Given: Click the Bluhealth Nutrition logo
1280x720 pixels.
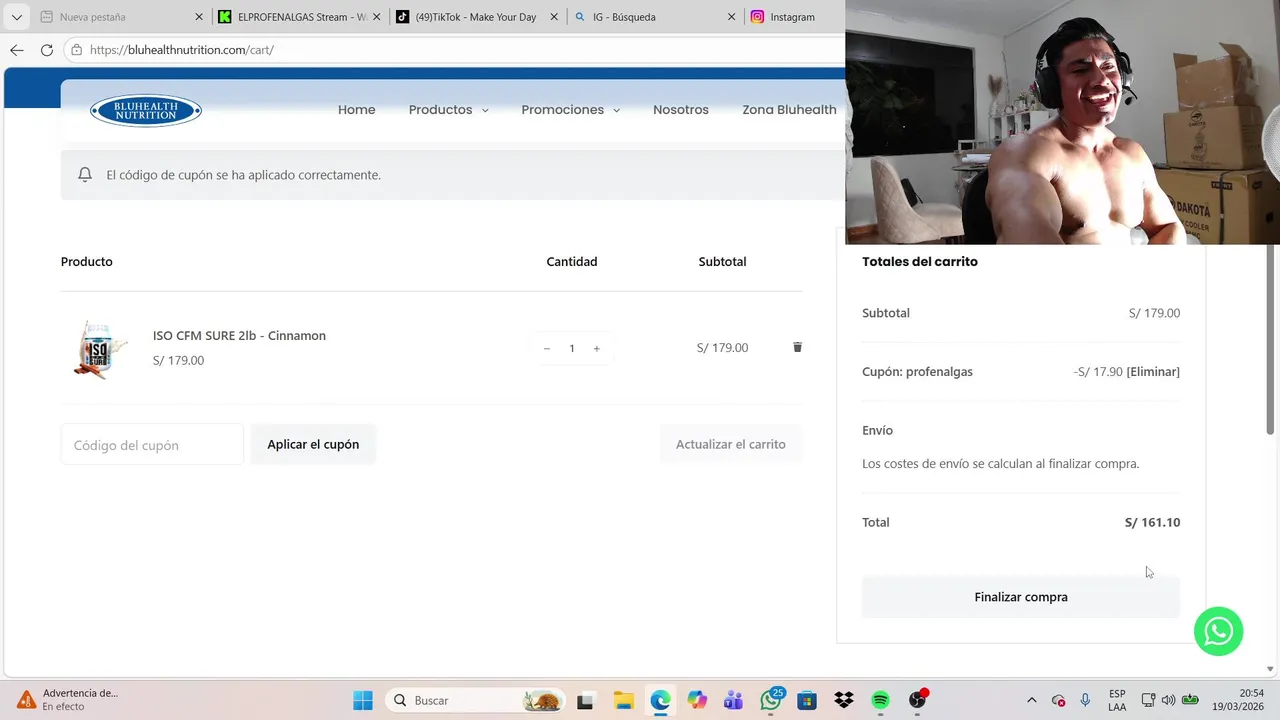Looking at the screenshot, I should click(x=146, y=110).
